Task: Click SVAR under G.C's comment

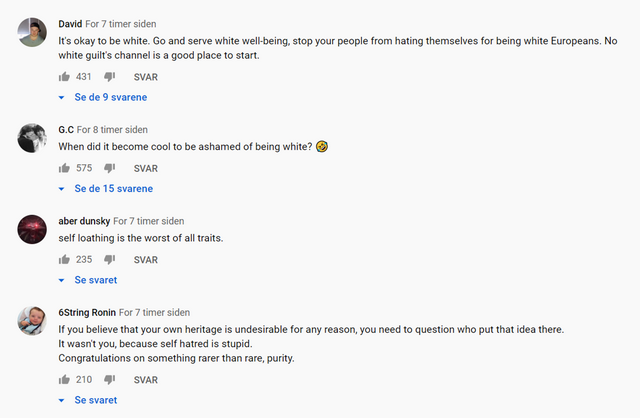Action: pyautogui.click(x=146, y=169)
